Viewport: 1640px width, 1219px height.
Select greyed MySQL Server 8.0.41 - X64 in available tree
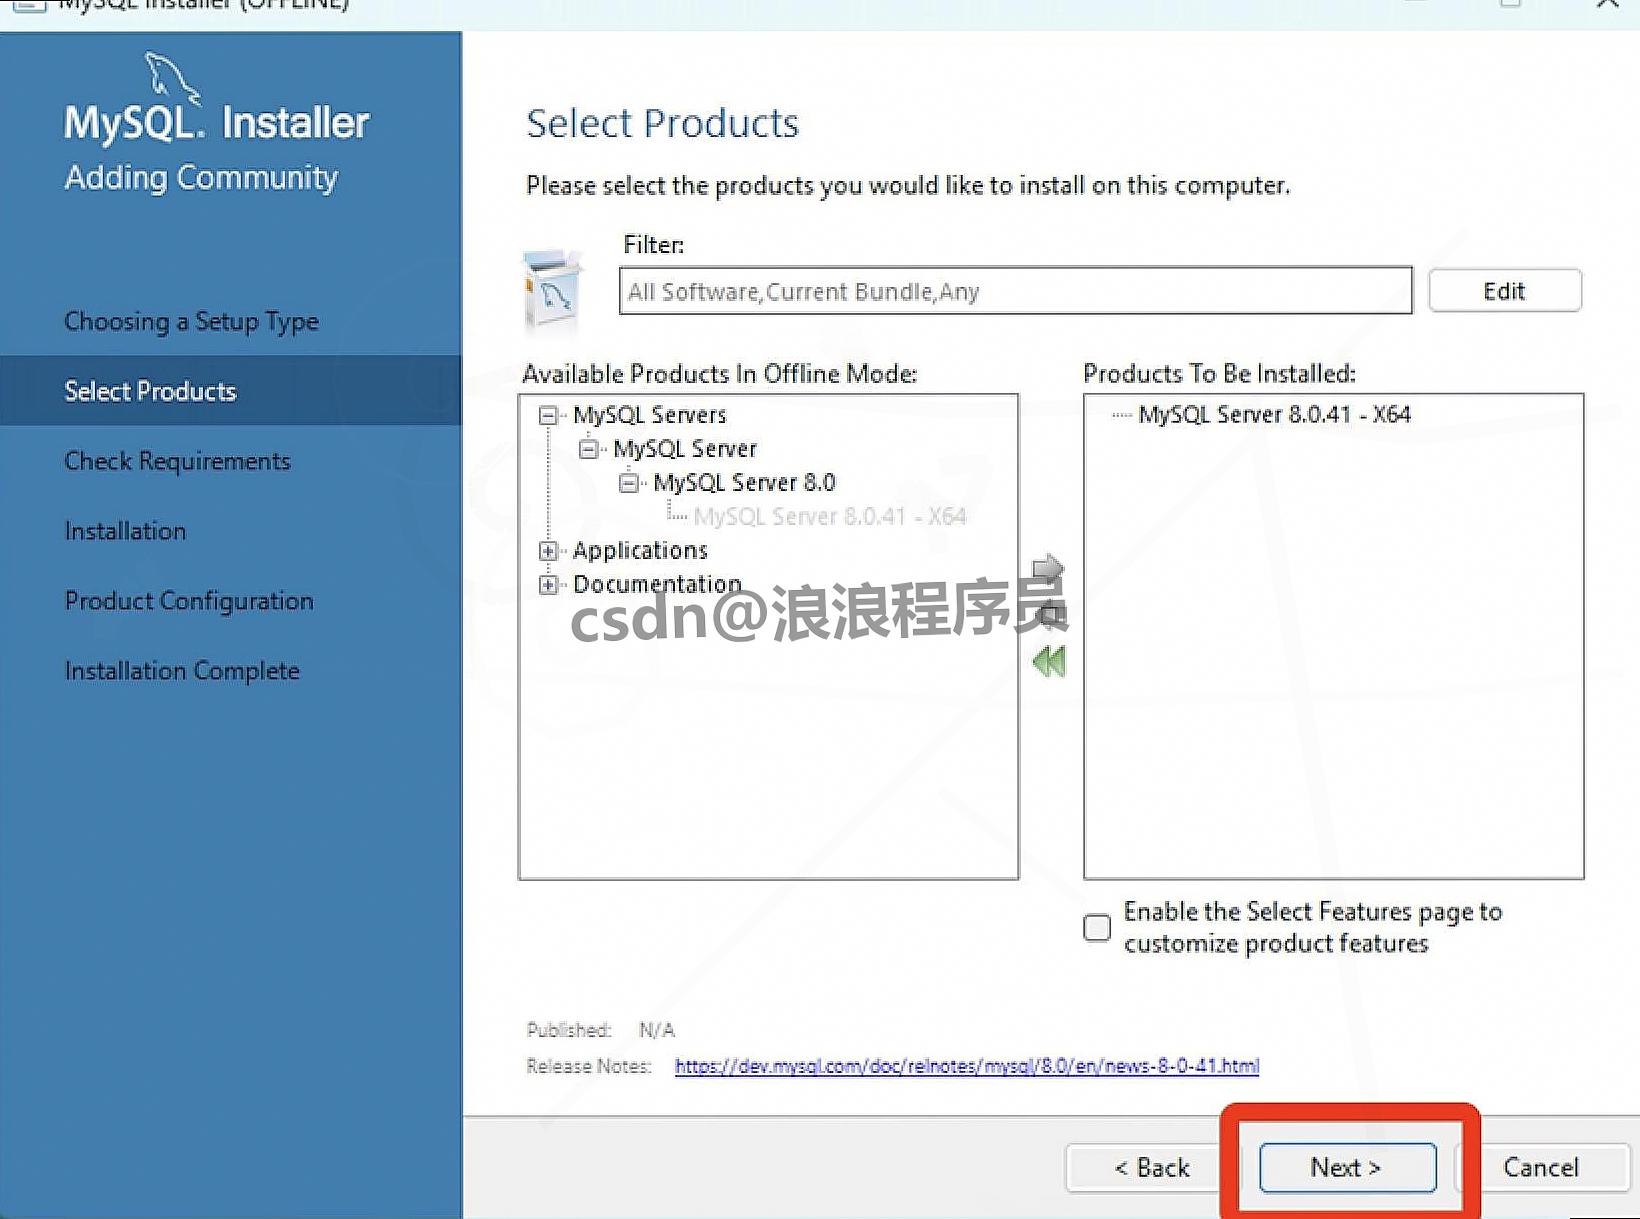[x=829, y=517]
